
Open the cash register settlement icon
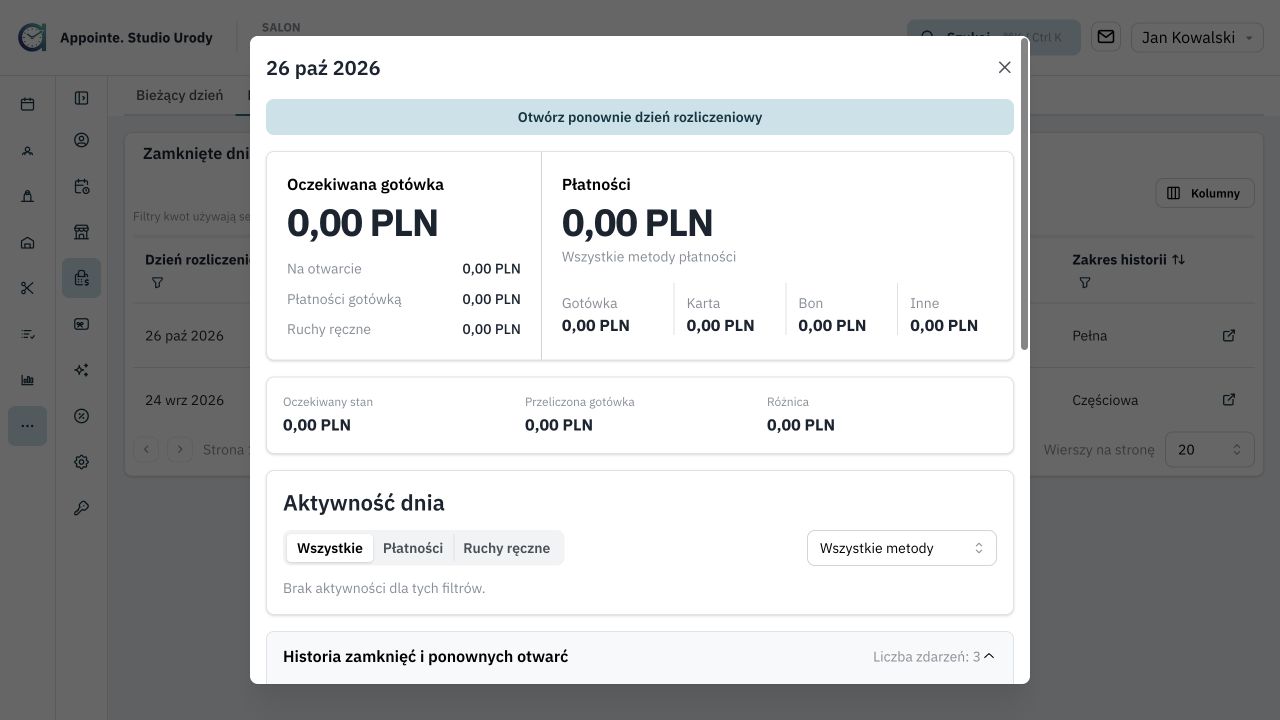pos(82,278)
